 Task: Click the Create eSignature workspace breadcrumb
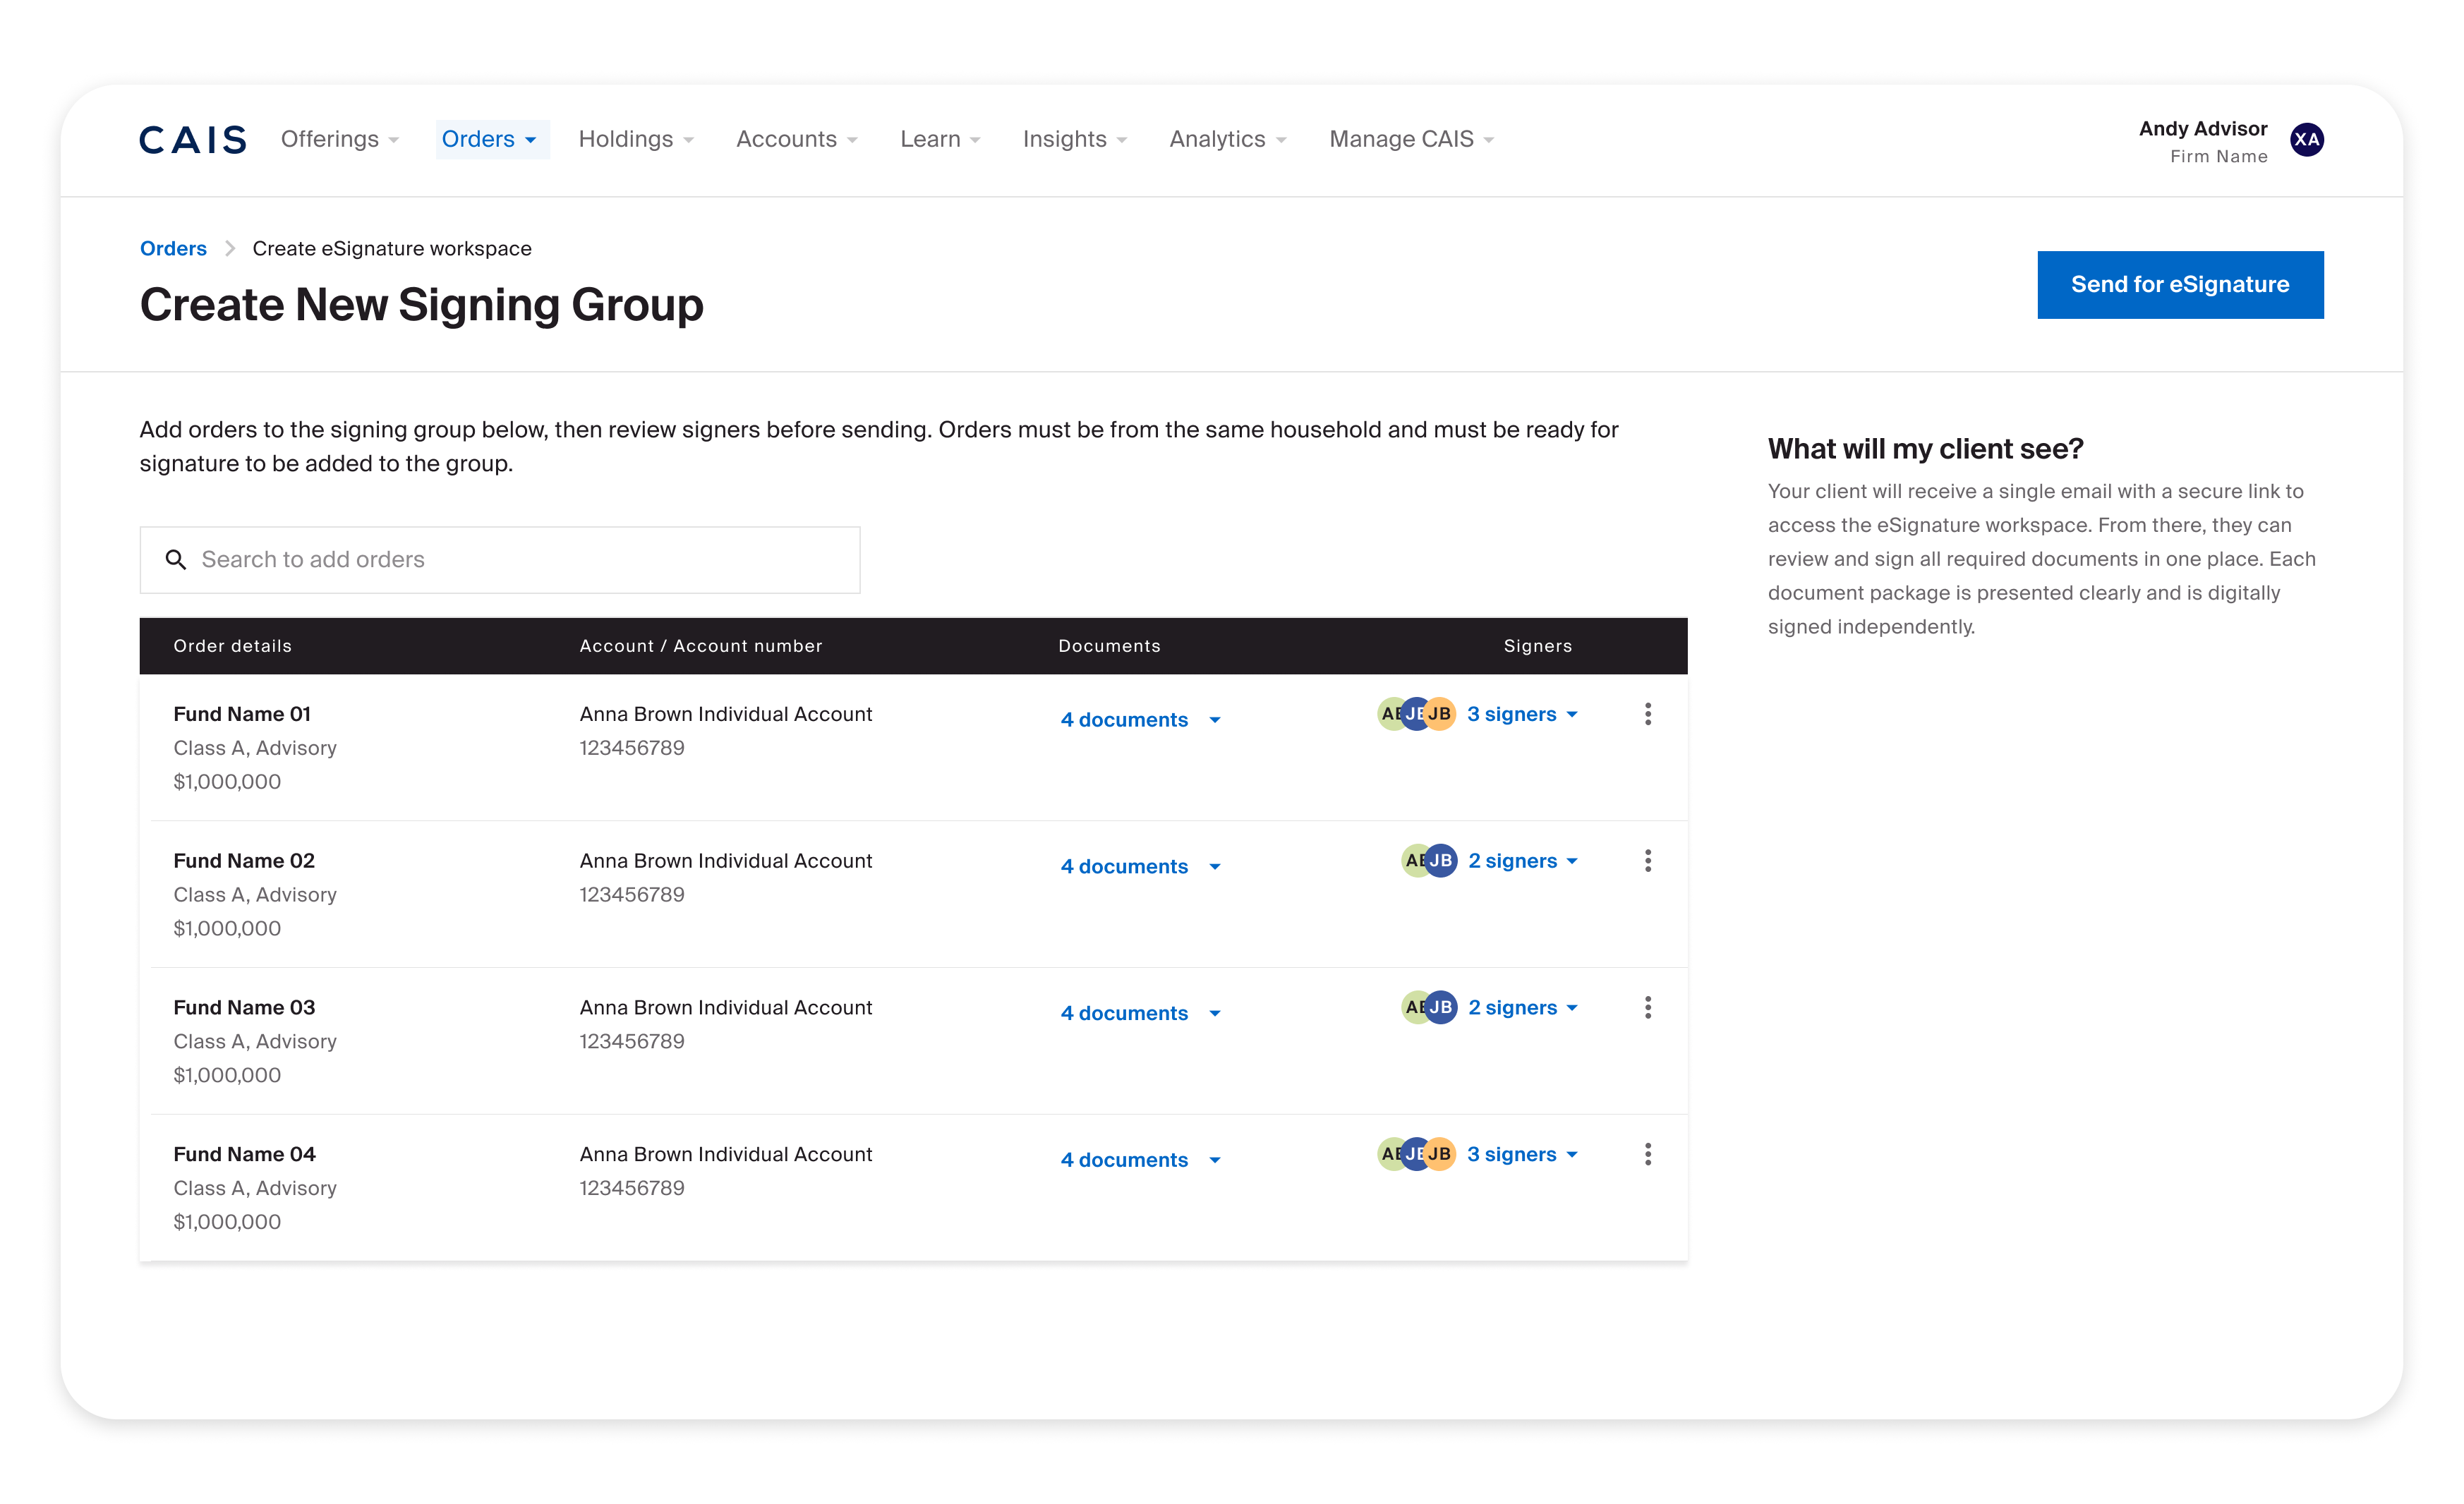click(392, 249)
